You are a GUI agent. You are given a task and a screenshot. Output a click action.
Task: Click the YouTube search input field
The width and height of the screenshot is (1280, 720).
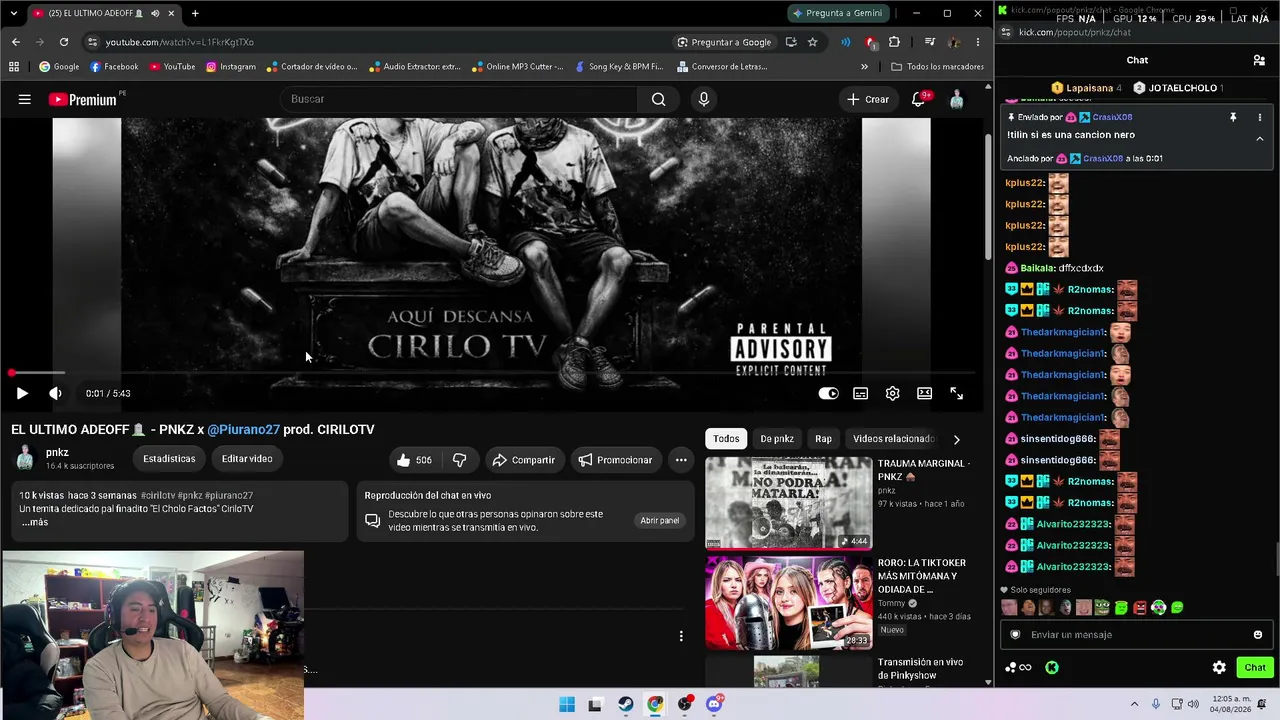click(x=458, y=99)
